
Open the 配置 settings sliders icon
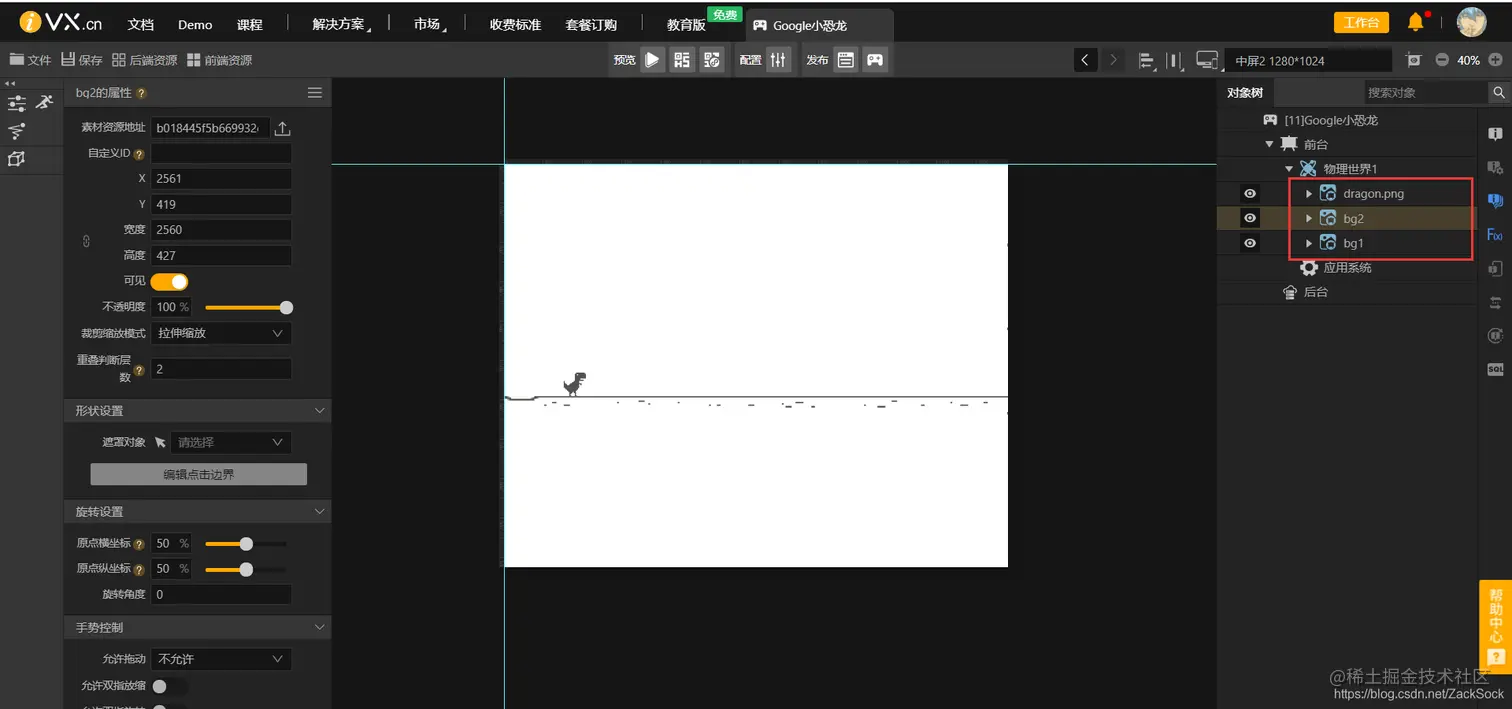[x=779, y=60]
